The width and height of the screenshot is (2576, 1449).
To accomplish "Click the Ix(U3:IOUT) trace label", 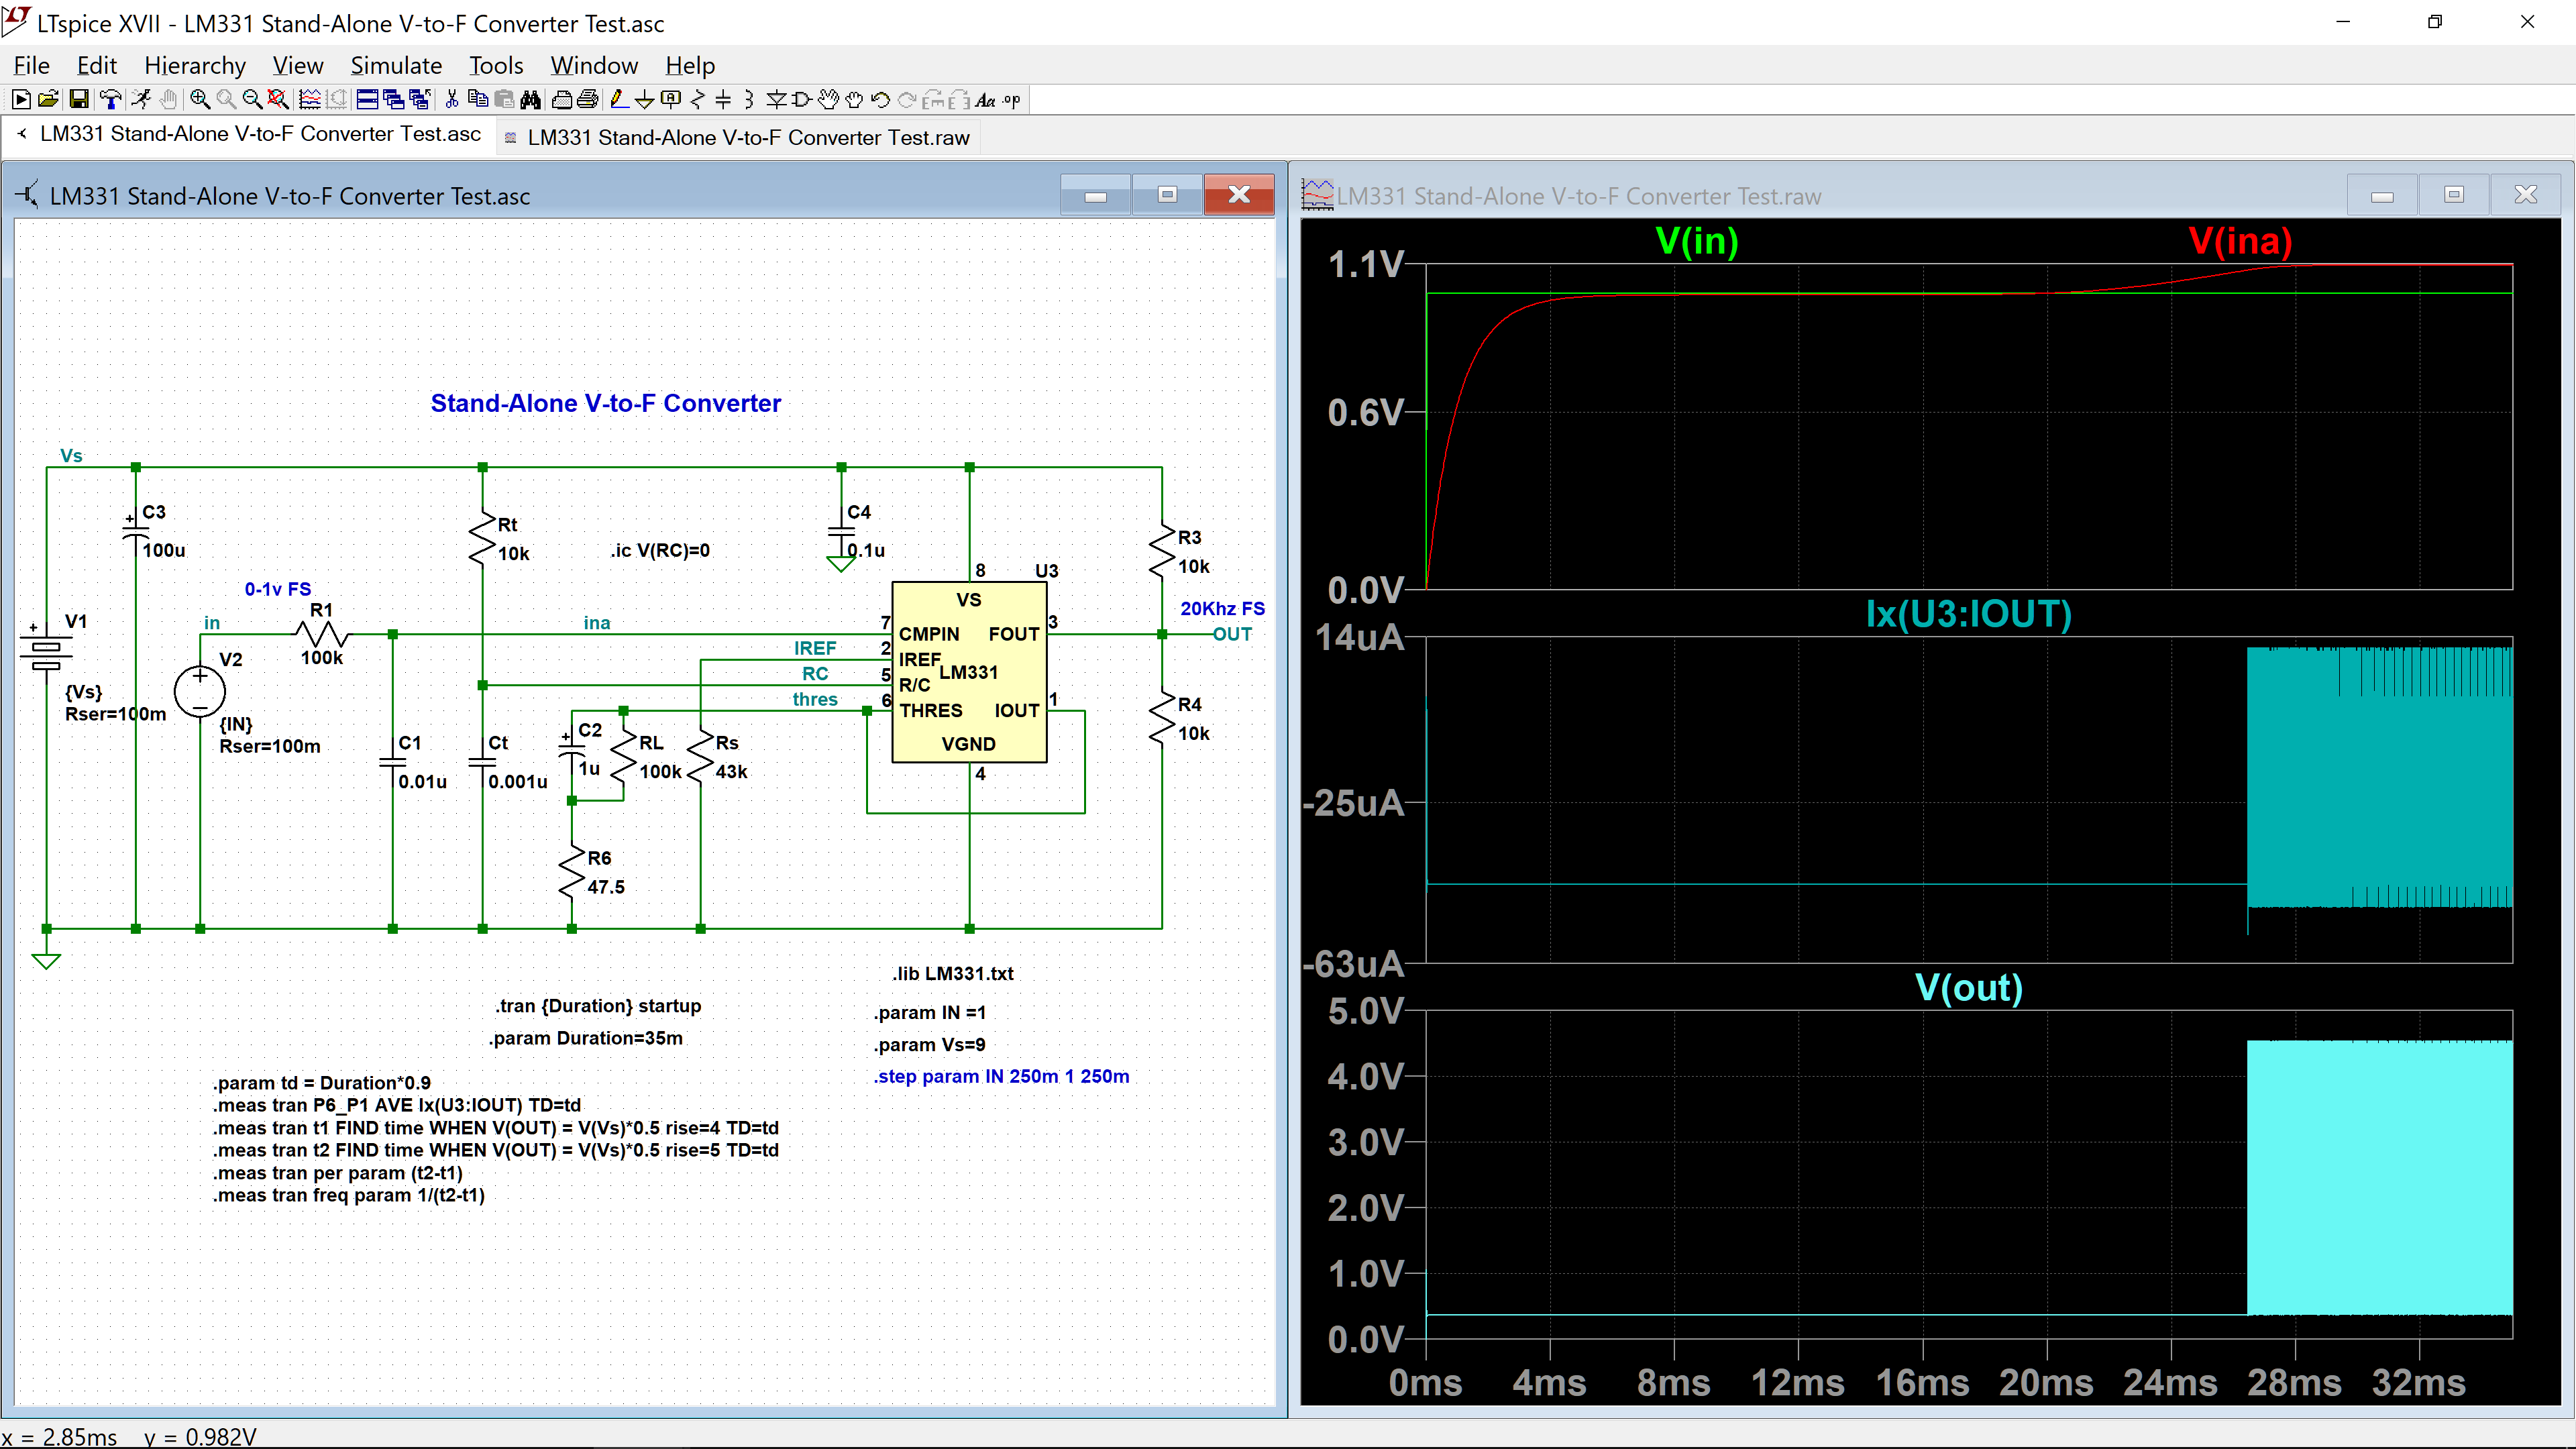I will coord(1968,614).
